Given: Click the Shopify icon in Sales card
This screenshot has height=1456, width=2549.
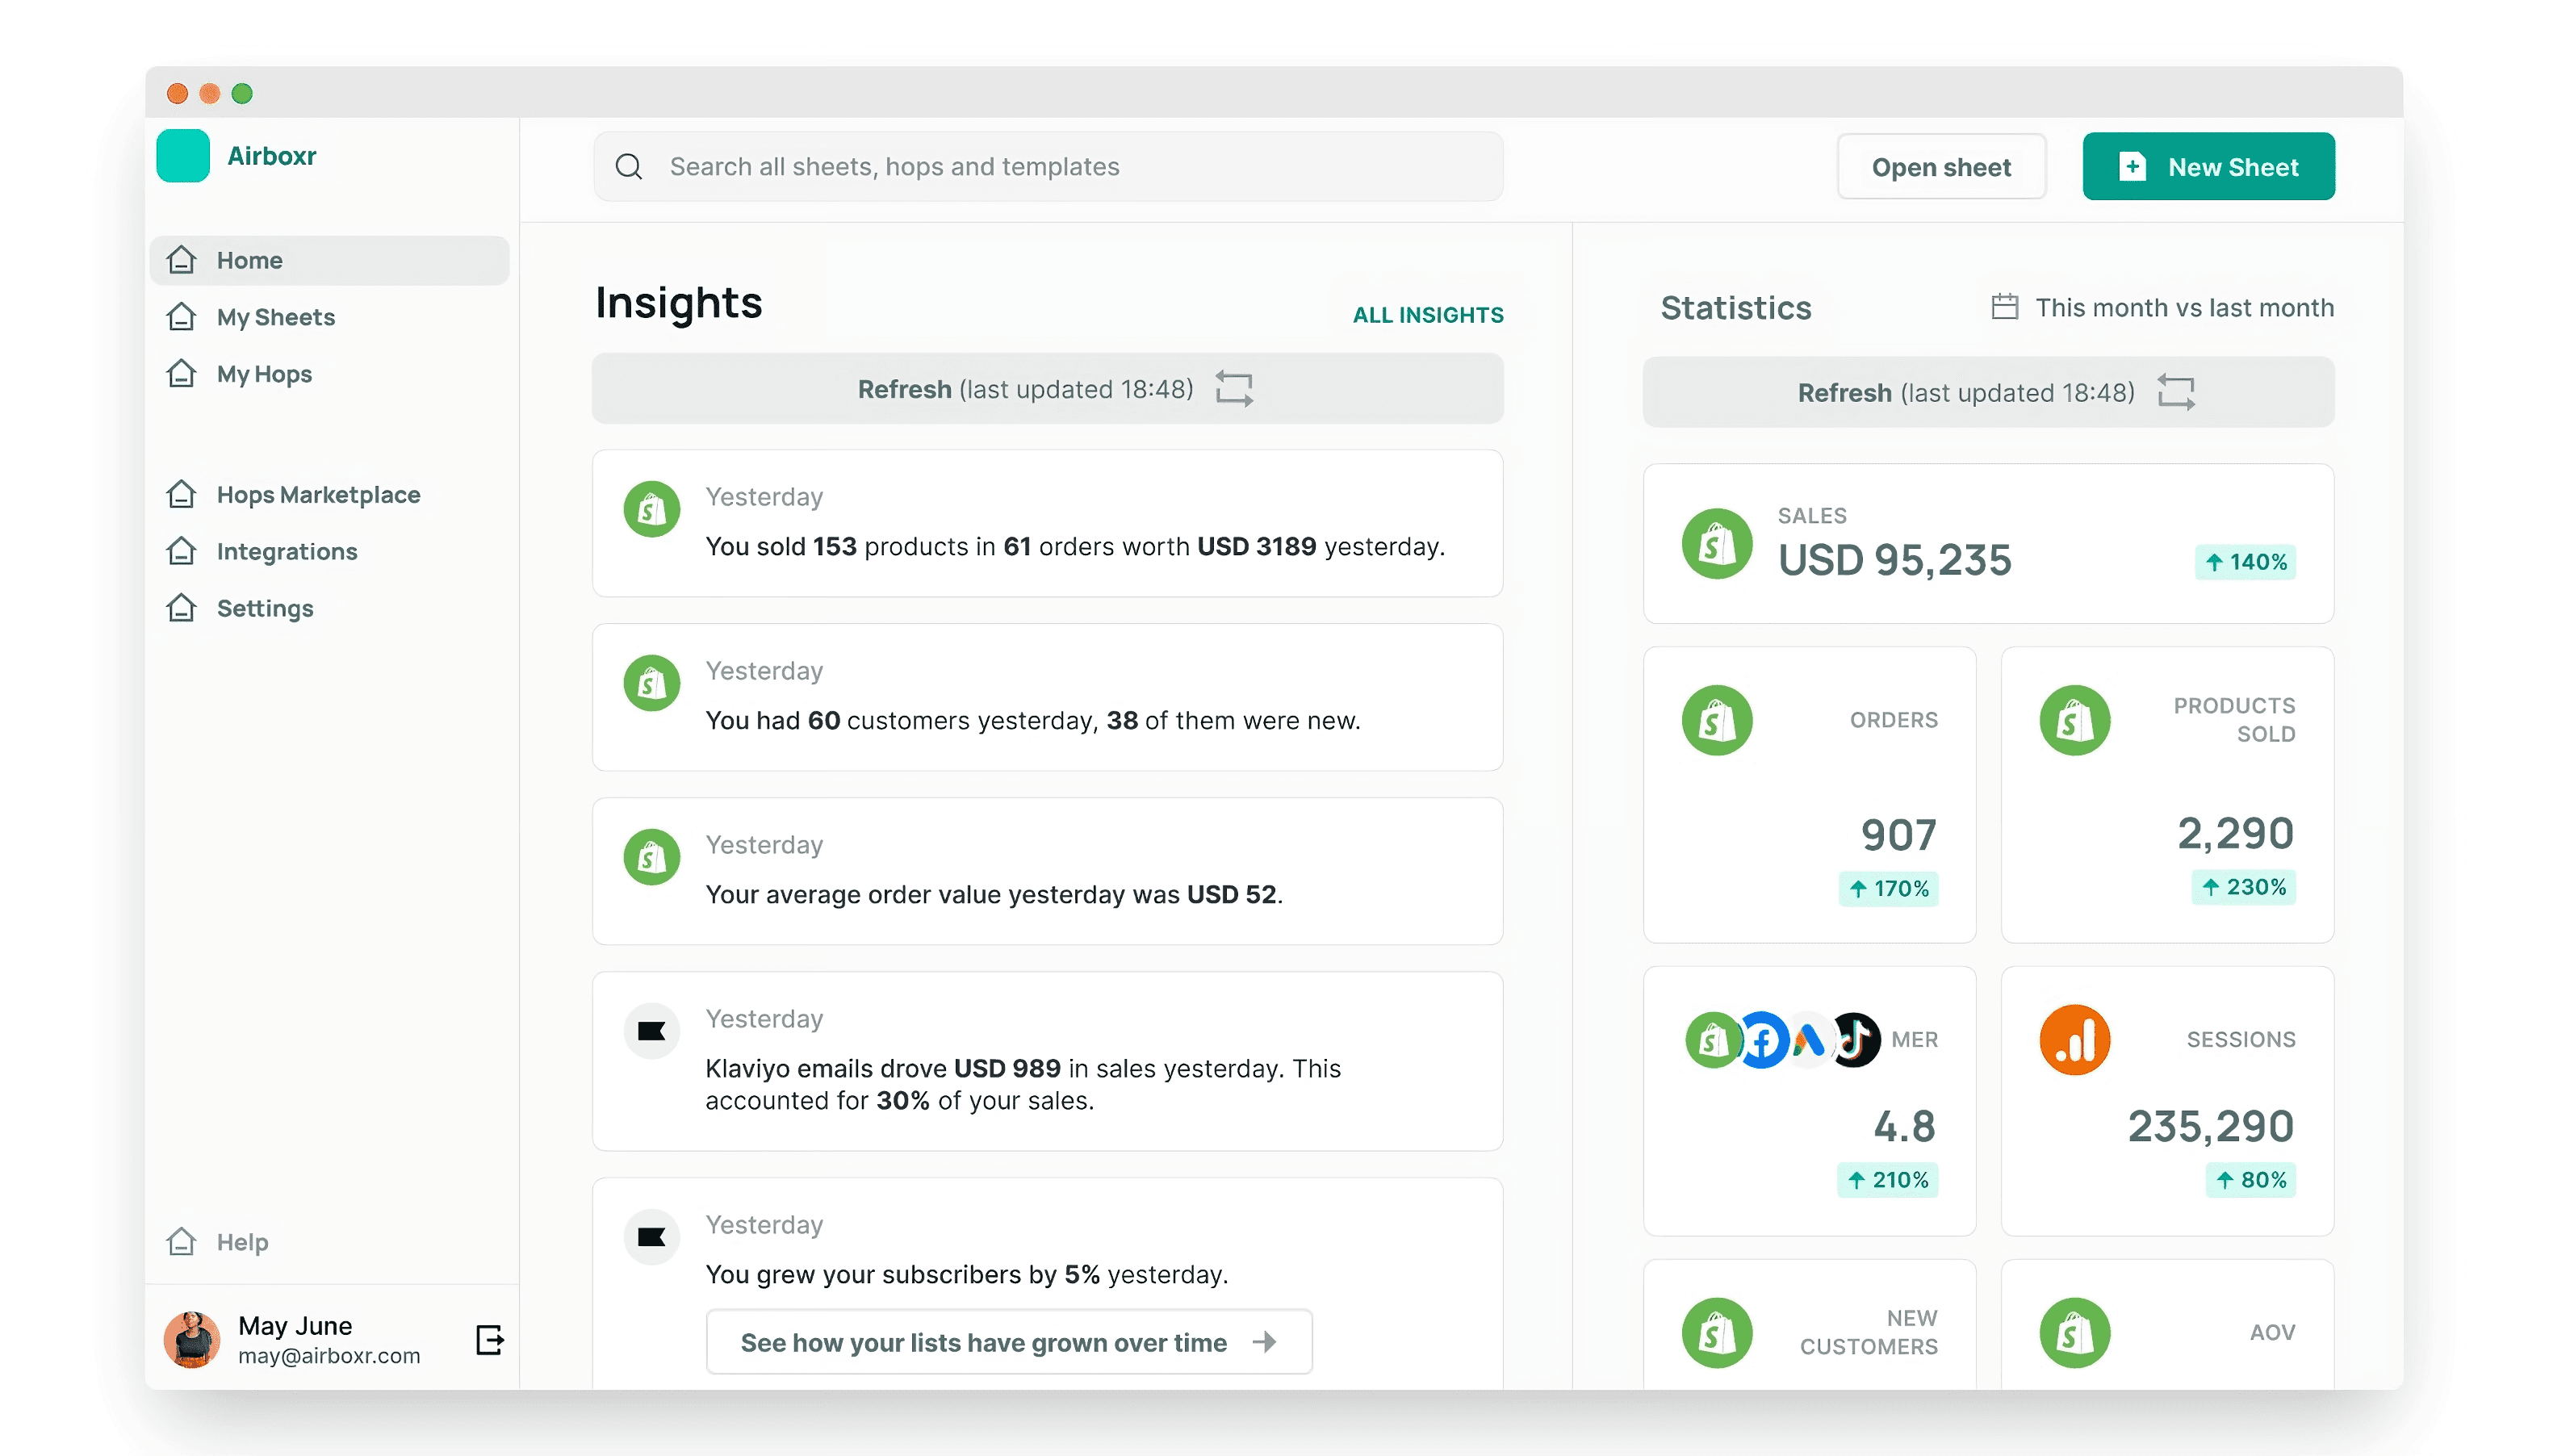Looking at the screenshot, I should coord(1716,544).
